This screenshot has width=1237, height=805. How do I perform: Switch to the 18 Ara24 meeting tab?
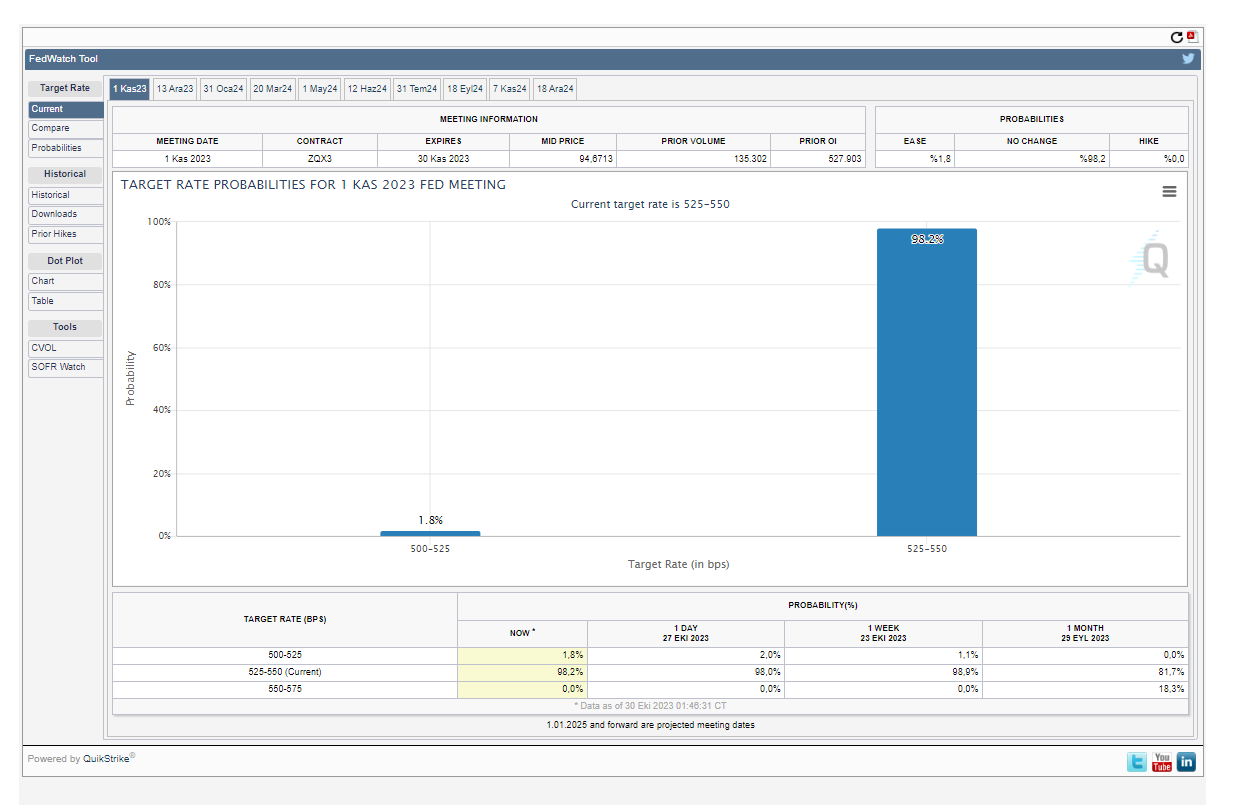click(555, 89)
